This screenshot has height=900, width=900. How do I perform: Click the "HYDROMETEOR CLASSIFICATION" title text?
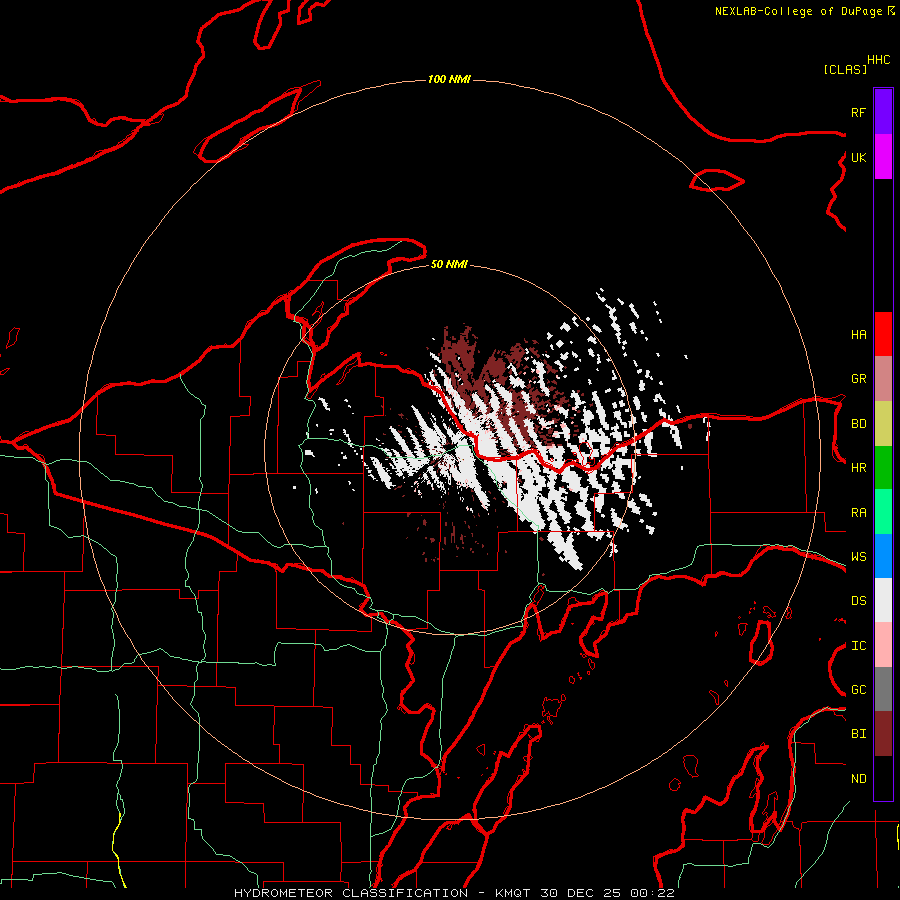[x=351, y=893]
